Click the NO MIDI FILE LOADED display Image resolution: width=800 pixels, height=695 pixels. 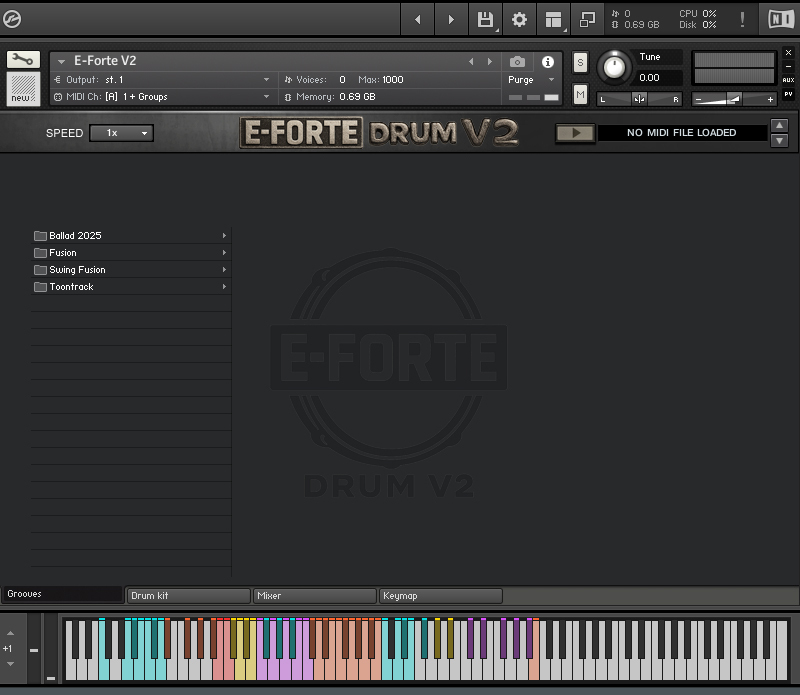tap(682, 133)
